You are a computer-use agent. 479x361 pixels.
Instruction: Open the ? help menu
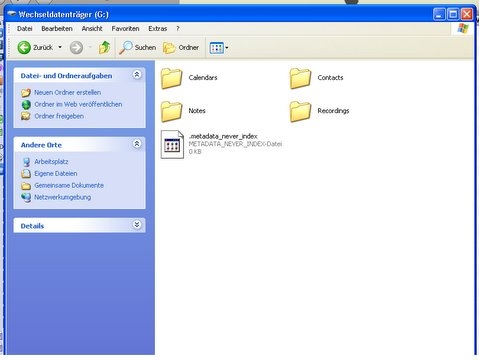point(178,29)
